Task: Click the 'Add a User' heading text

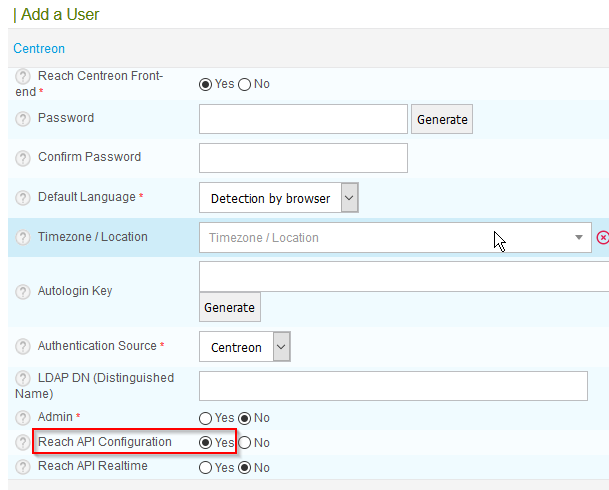Action: point(60,14)
